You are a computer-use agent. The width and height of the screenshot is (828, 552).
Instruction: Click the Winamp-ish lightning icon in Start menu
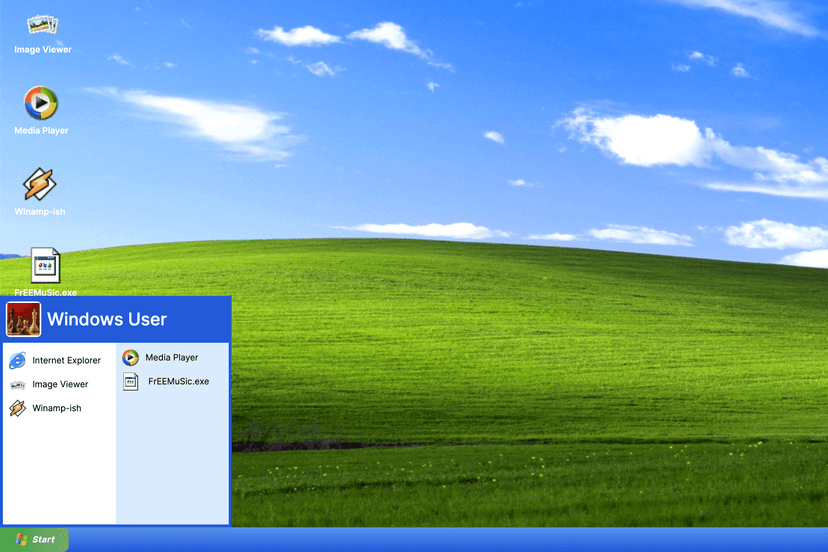(17, 408)
